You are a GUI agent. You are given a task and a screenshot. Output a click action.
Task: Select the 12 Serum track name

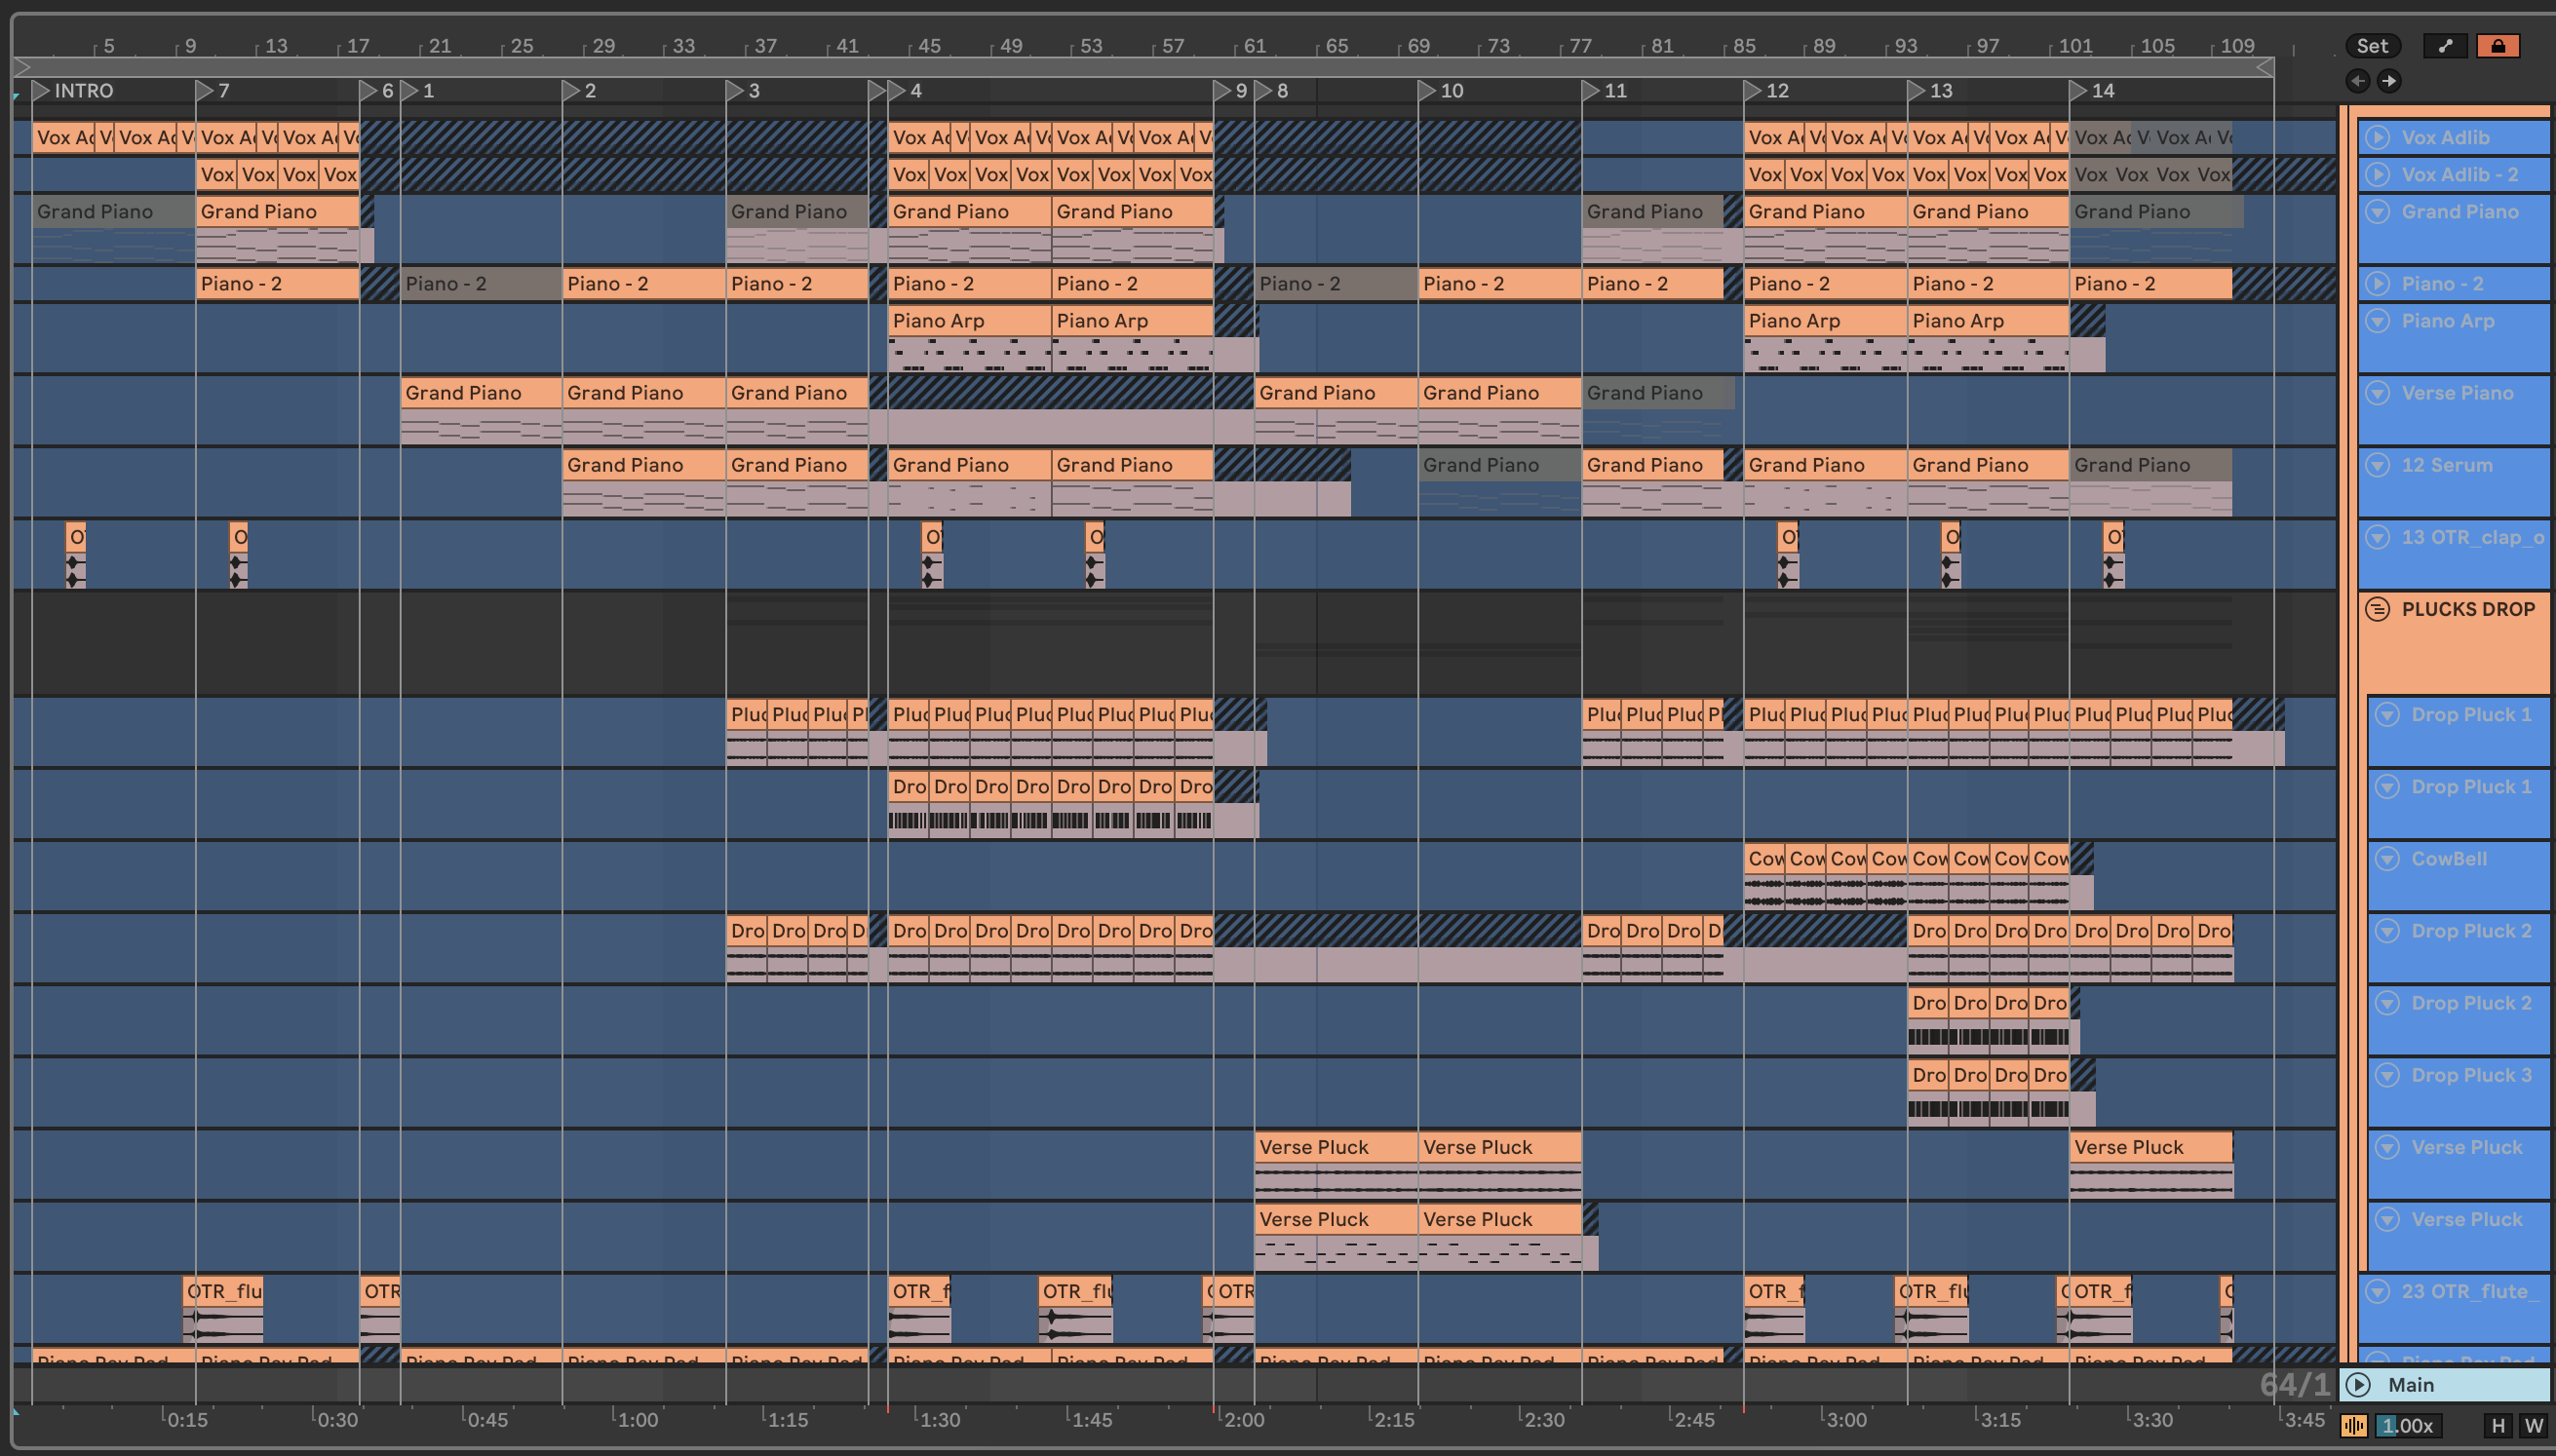2447,464
